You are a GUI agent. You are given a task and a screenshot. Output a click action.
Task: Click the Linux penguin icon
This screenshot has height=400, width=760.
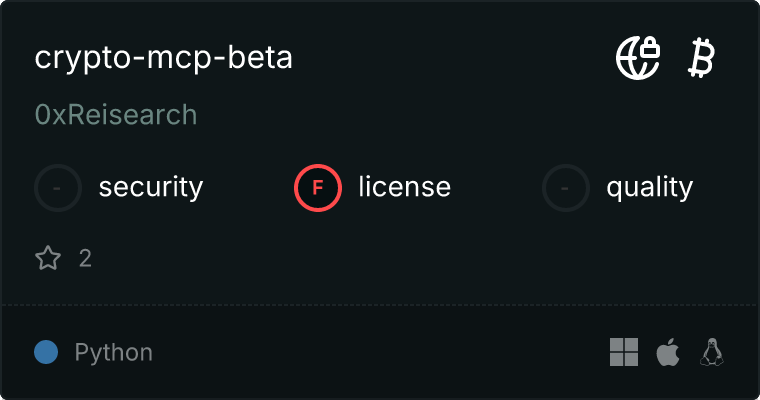[712, 352]
